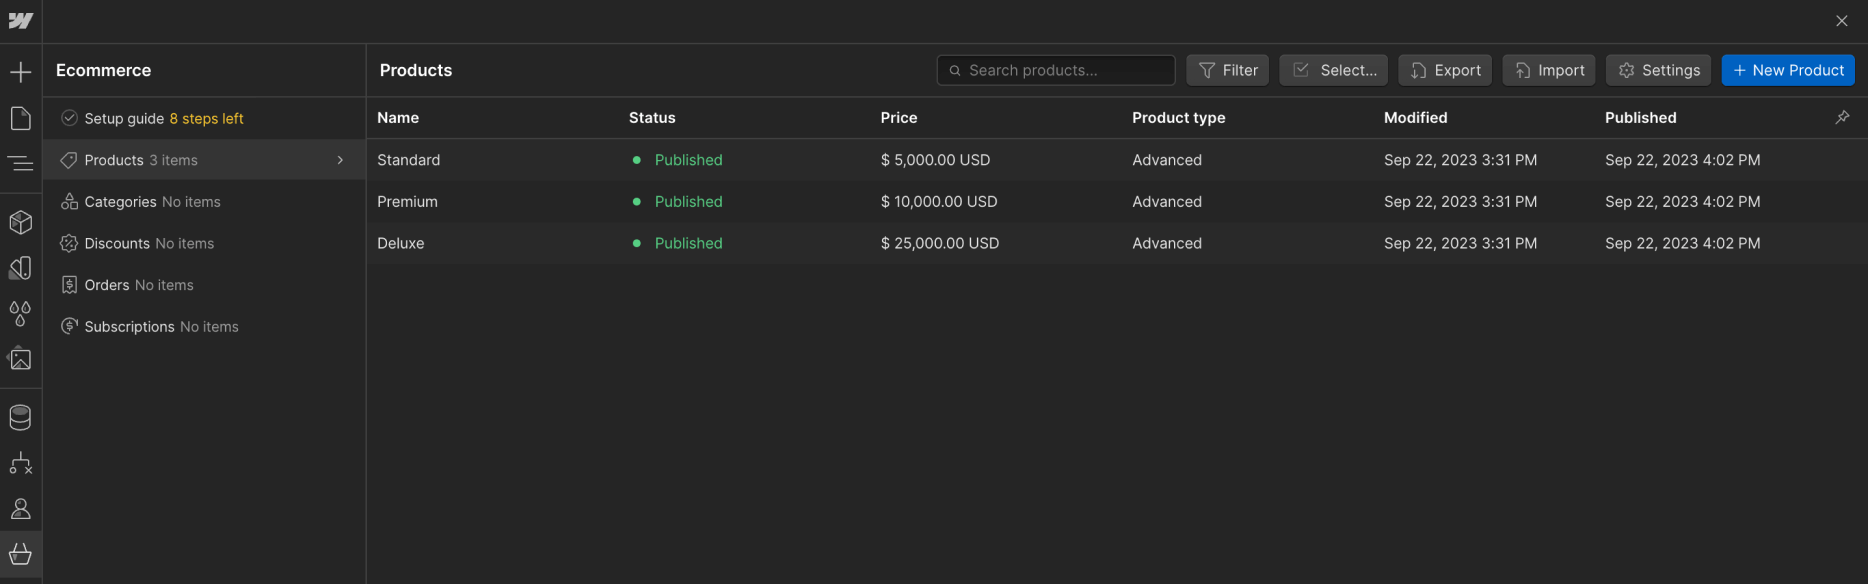Click the Search products field

tap(1056, 70)
